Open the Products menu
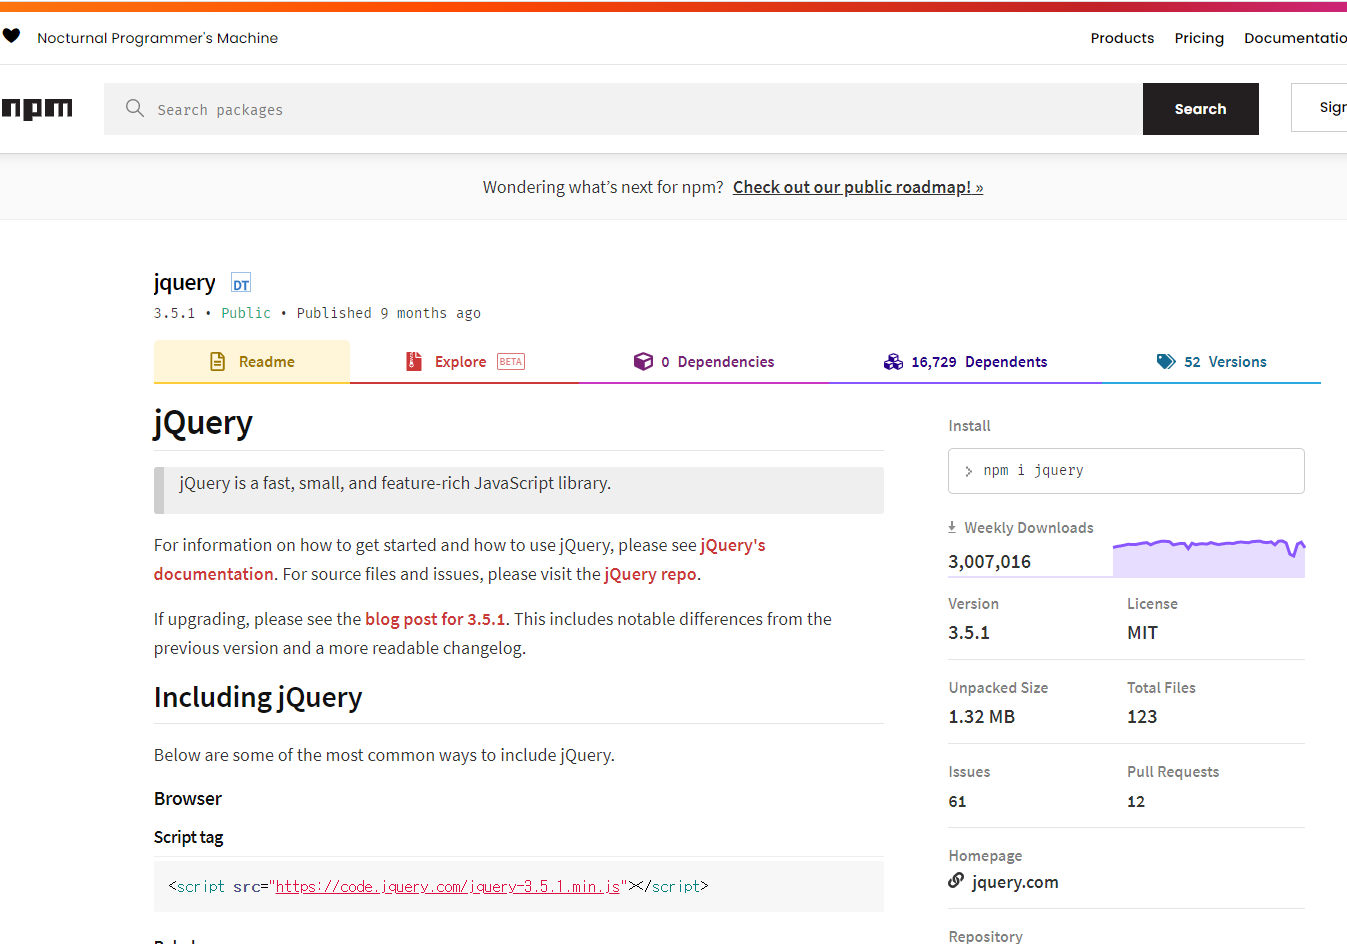This screenshot has height=944, width=1347. (x=1122, y=38)
